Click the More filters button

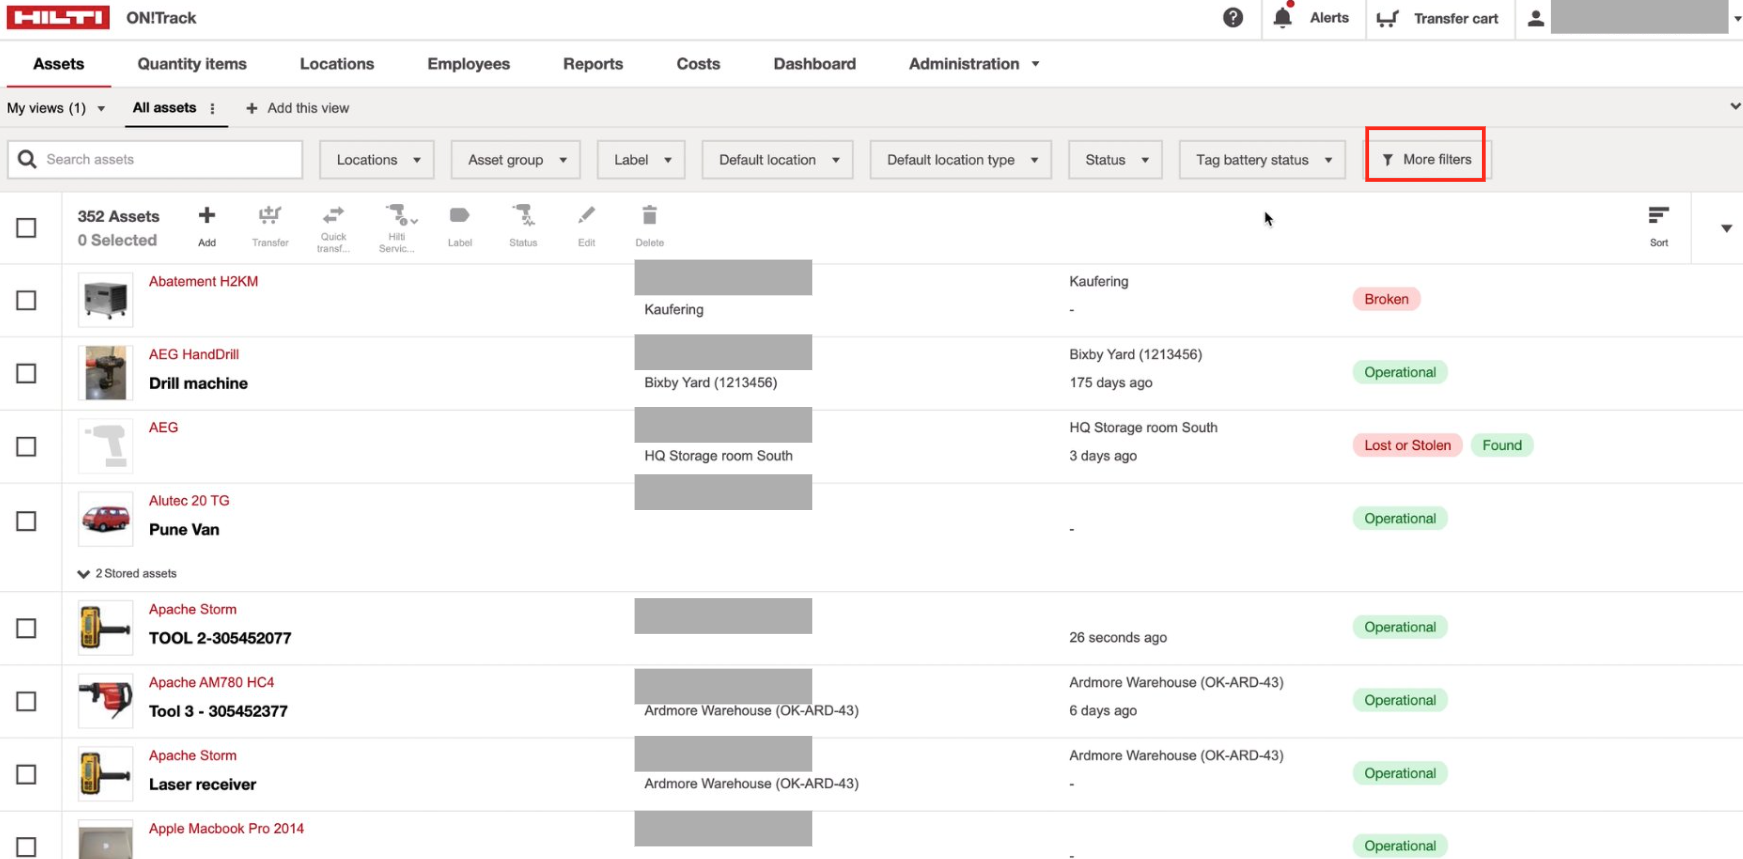click(1426, 160)
